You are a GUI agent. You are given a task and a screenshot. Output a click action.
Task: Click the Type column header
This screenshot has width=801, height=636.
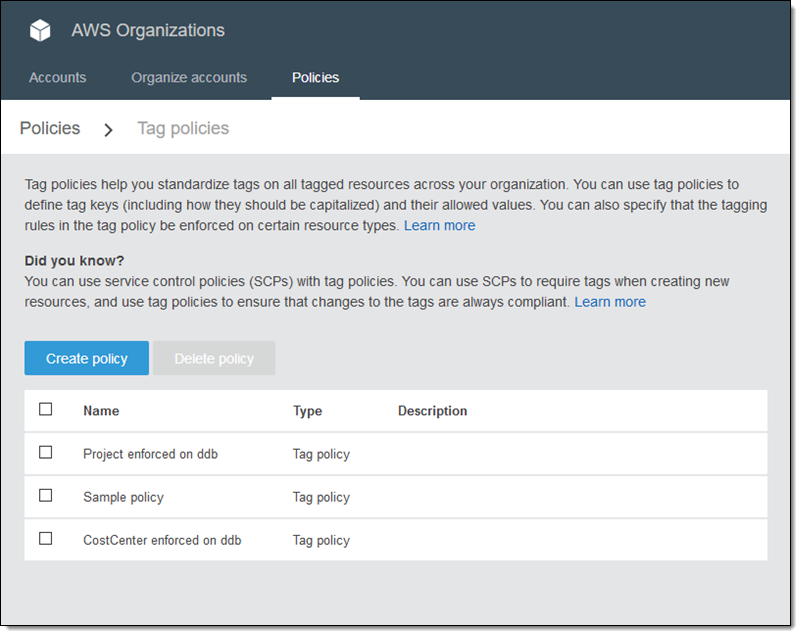click(307, 411)
